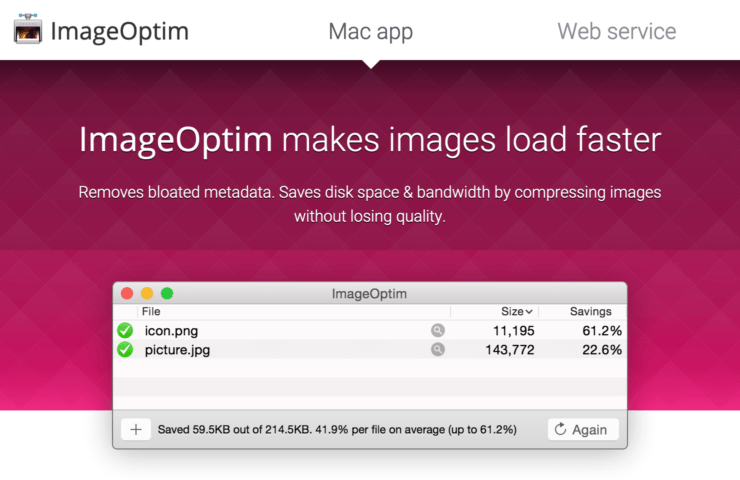Open the ImageOptim home link text
This screenshot has height=480, width=740.
tap(119, 32)
